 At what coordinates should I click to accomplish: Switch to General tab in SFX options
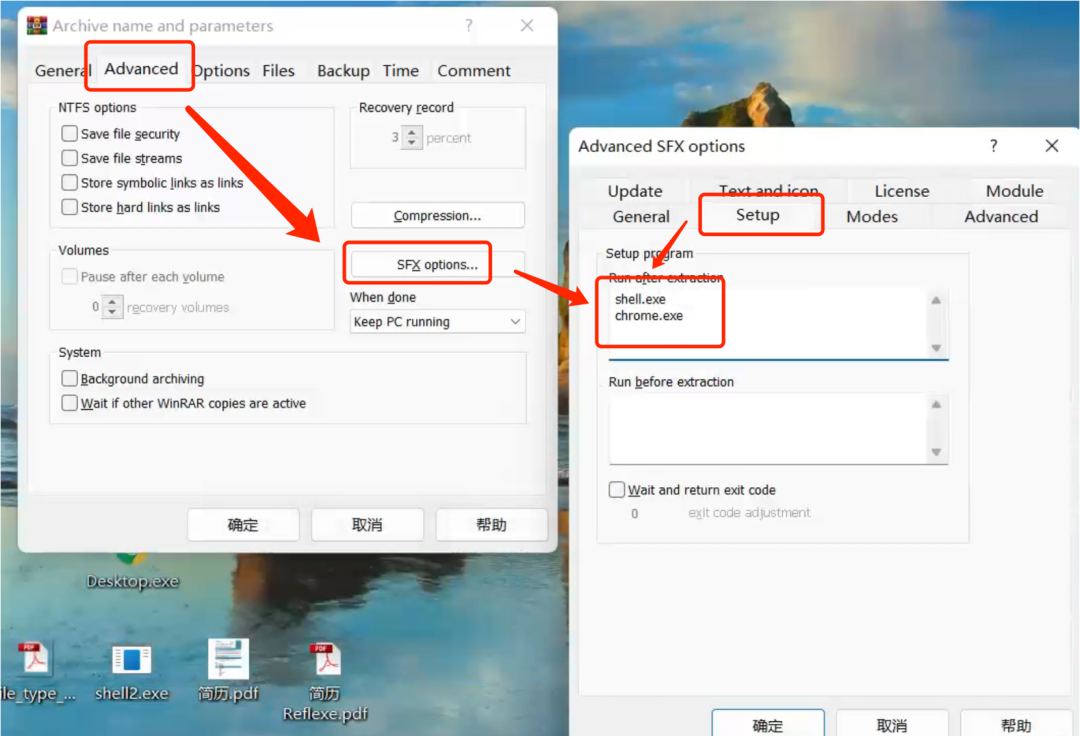coord(641,216)
